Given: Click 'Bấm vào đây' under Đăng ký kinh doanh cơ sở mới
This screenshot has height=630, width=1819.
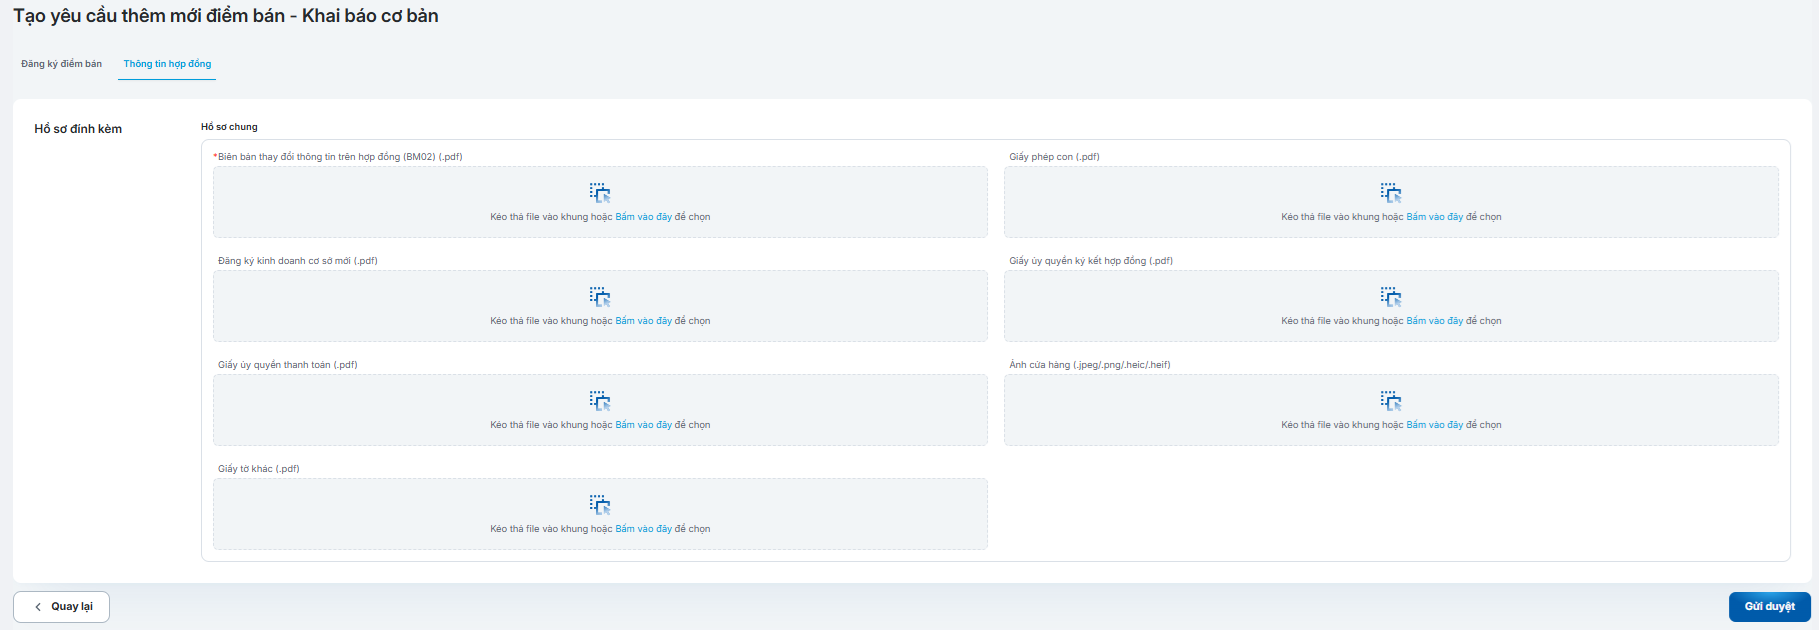Looking at the screenshot, I should (x=643, y=321).
